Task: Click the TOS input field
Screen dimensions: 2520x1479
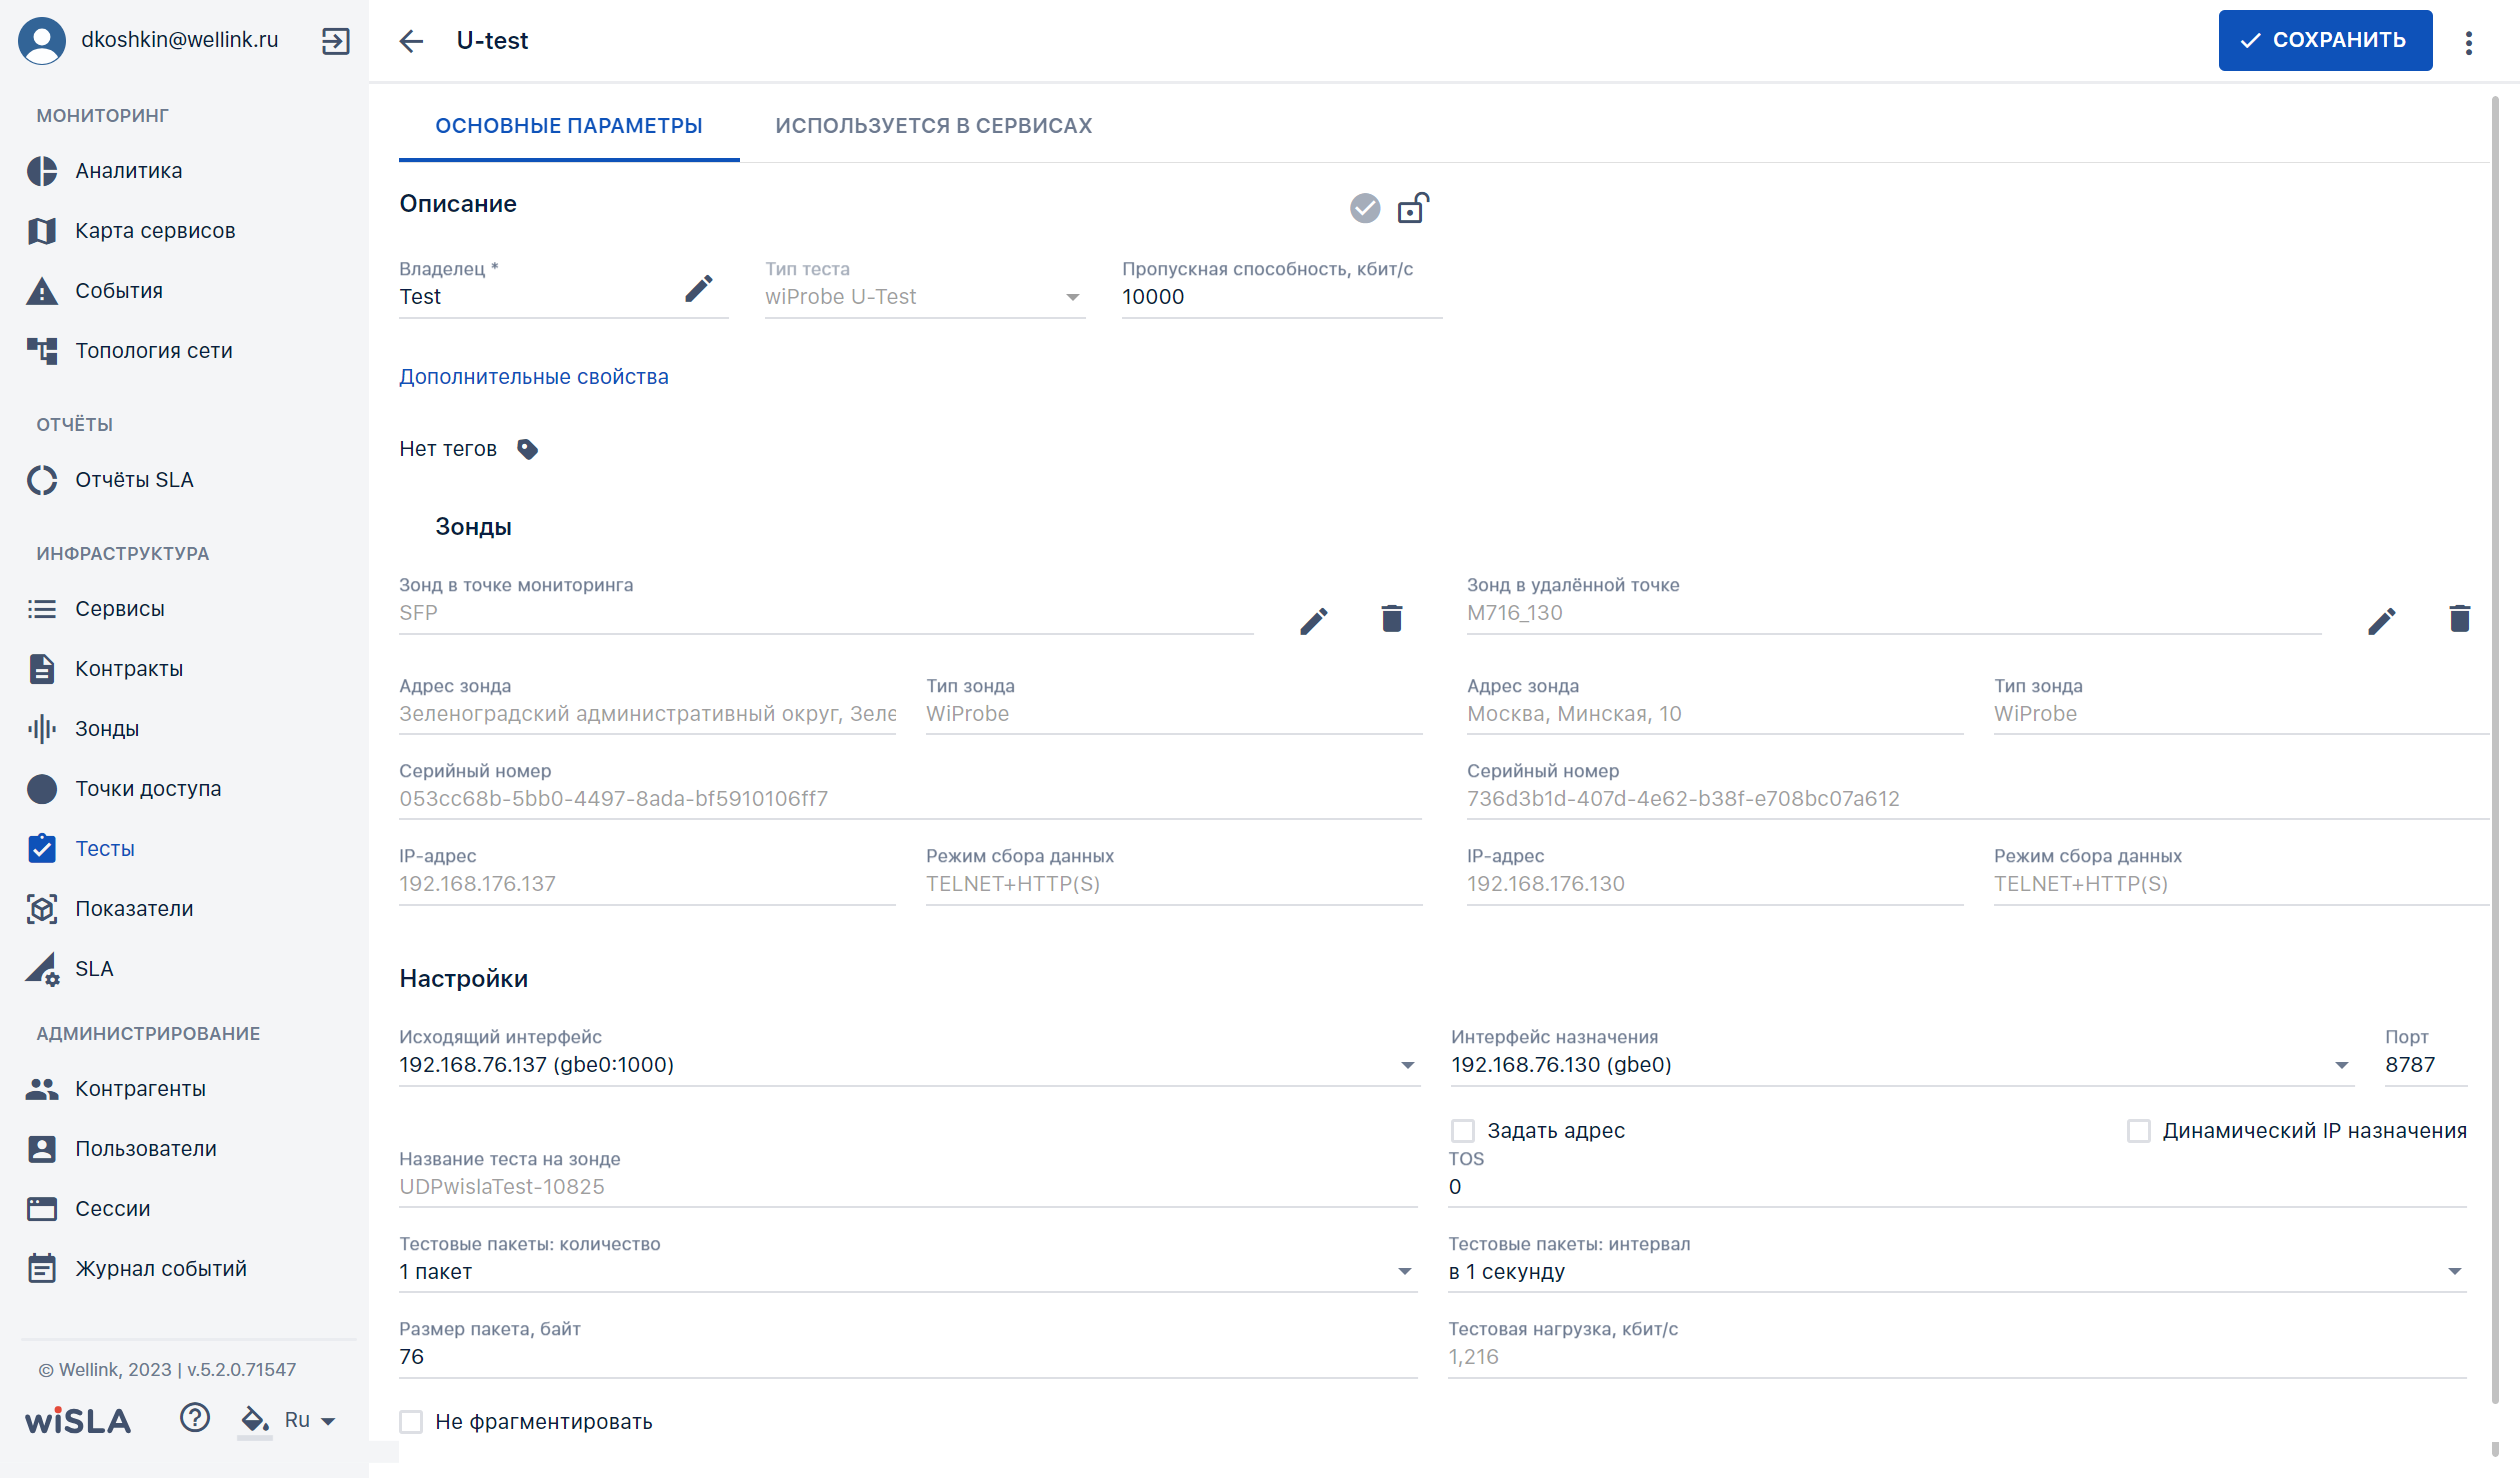Action: [x=1957, y=1187]
